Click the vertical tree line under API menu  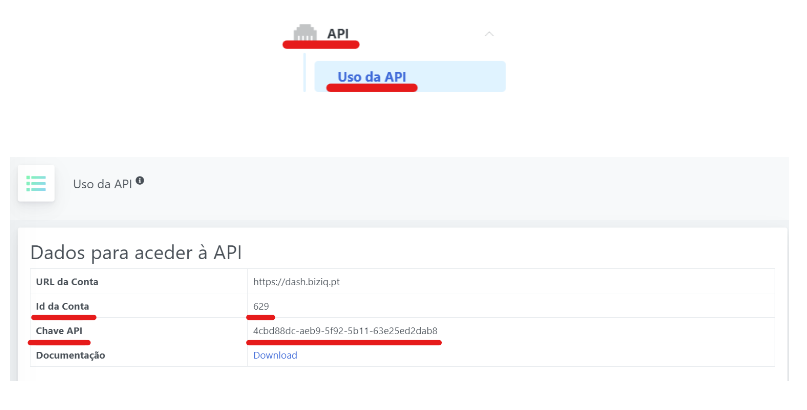coord(305,76)
